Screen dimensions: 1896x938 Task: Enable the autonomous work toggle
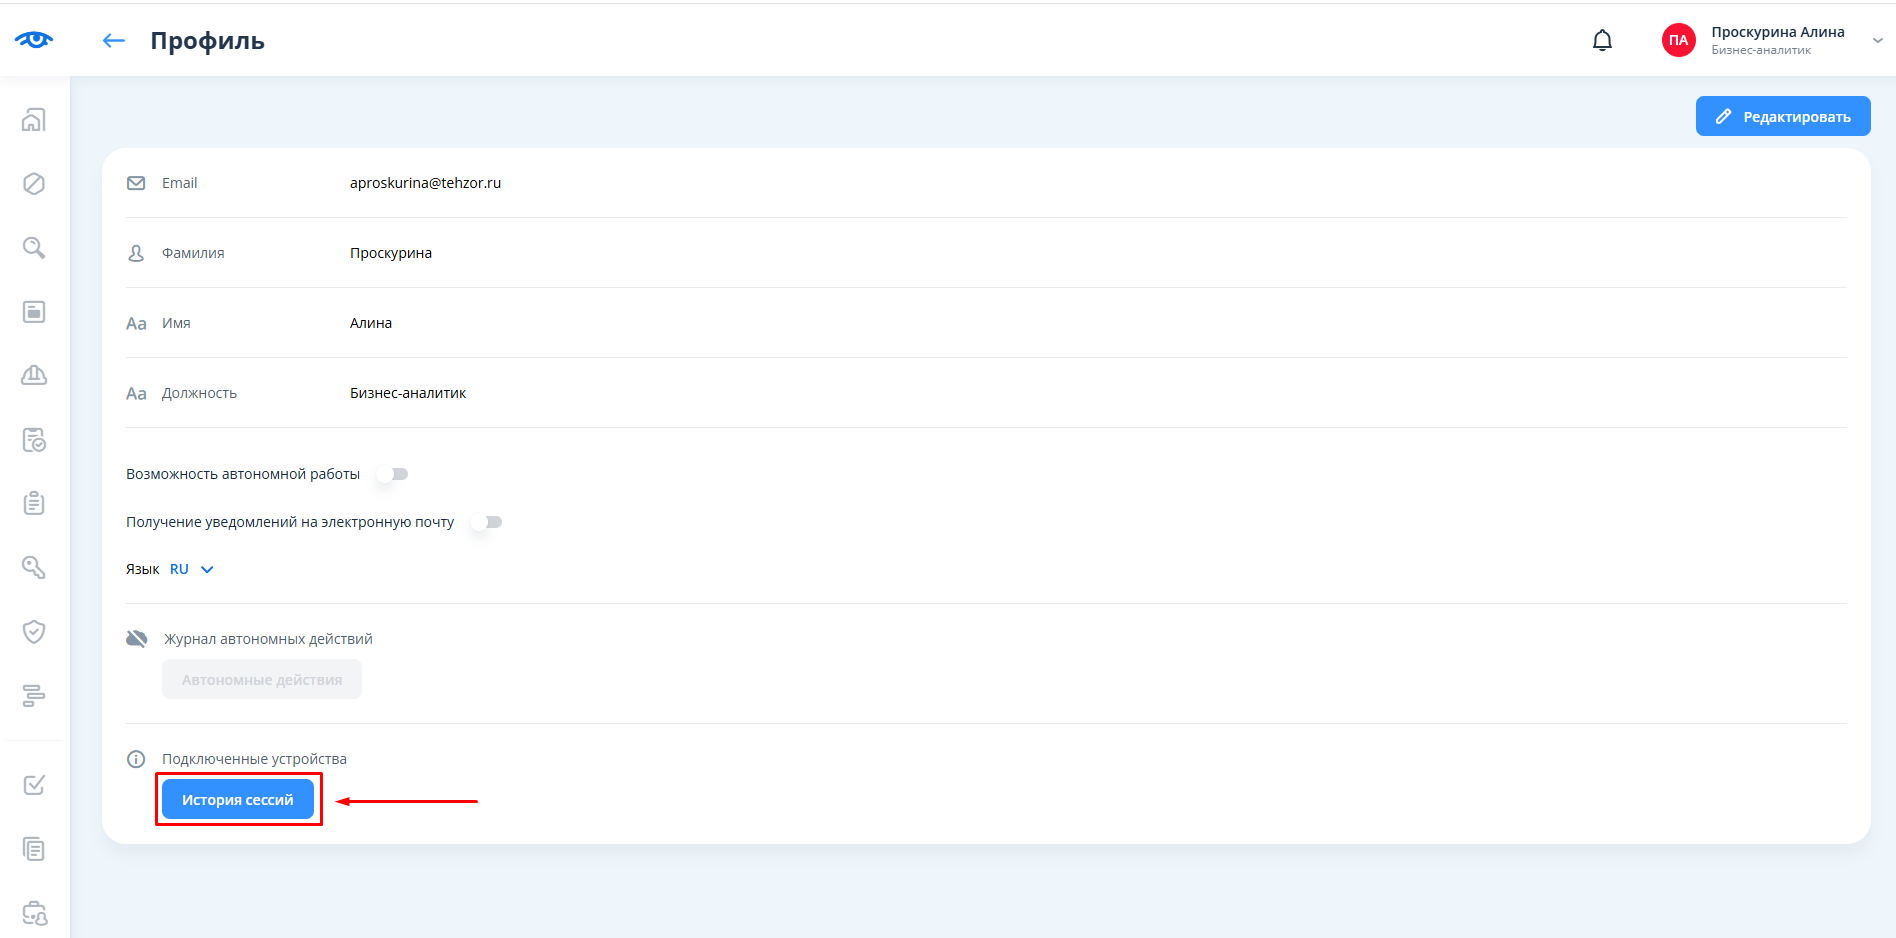(x=393, y=474)
